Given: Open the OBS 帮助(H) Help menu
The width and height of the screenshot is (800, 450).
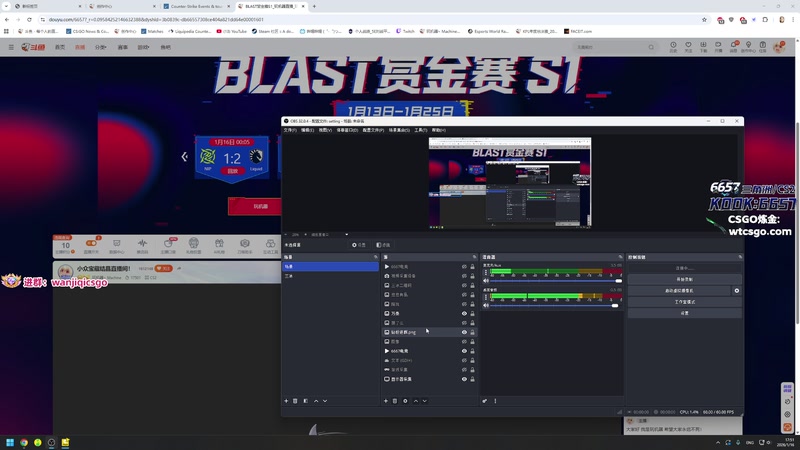Looking at the screenshot, I should 439,130.
